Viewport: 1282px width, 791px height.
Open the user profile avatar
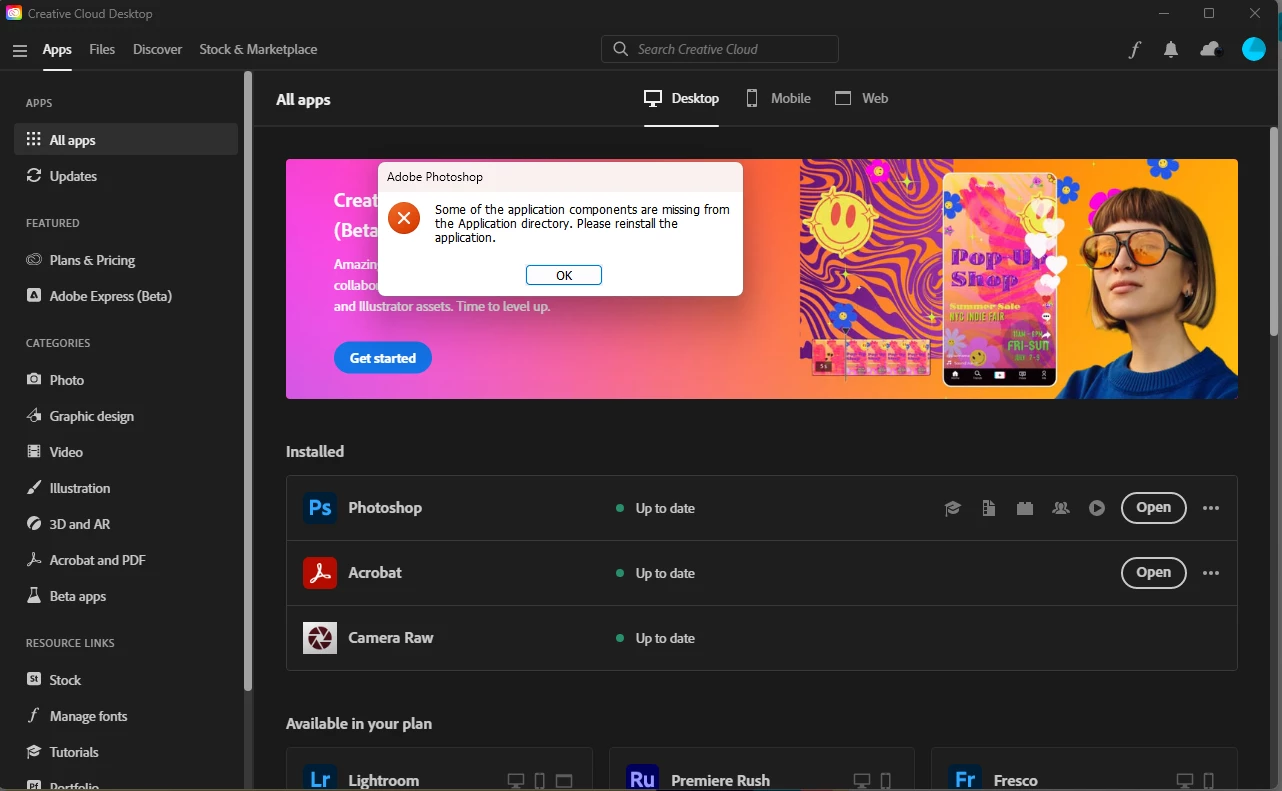point(1254,49)
